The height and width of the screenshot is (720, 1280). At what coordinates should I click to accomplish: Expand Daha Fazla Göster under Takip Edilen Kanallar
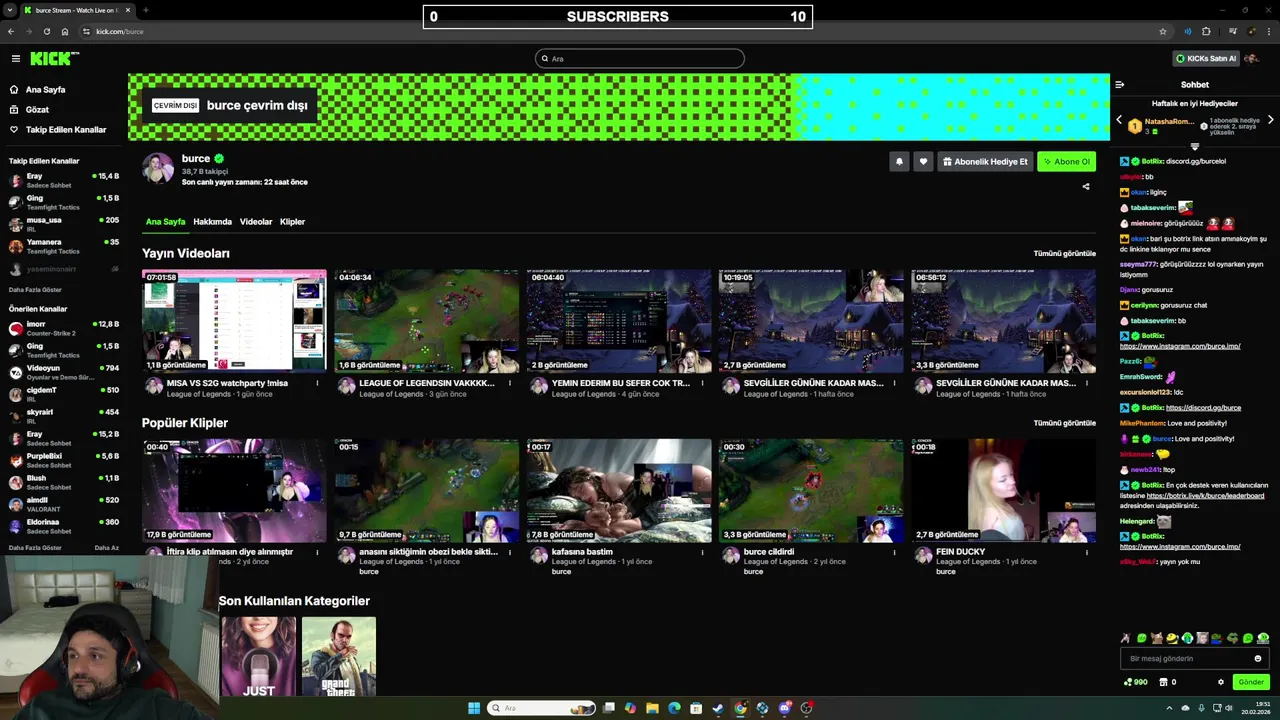[35, 290]
